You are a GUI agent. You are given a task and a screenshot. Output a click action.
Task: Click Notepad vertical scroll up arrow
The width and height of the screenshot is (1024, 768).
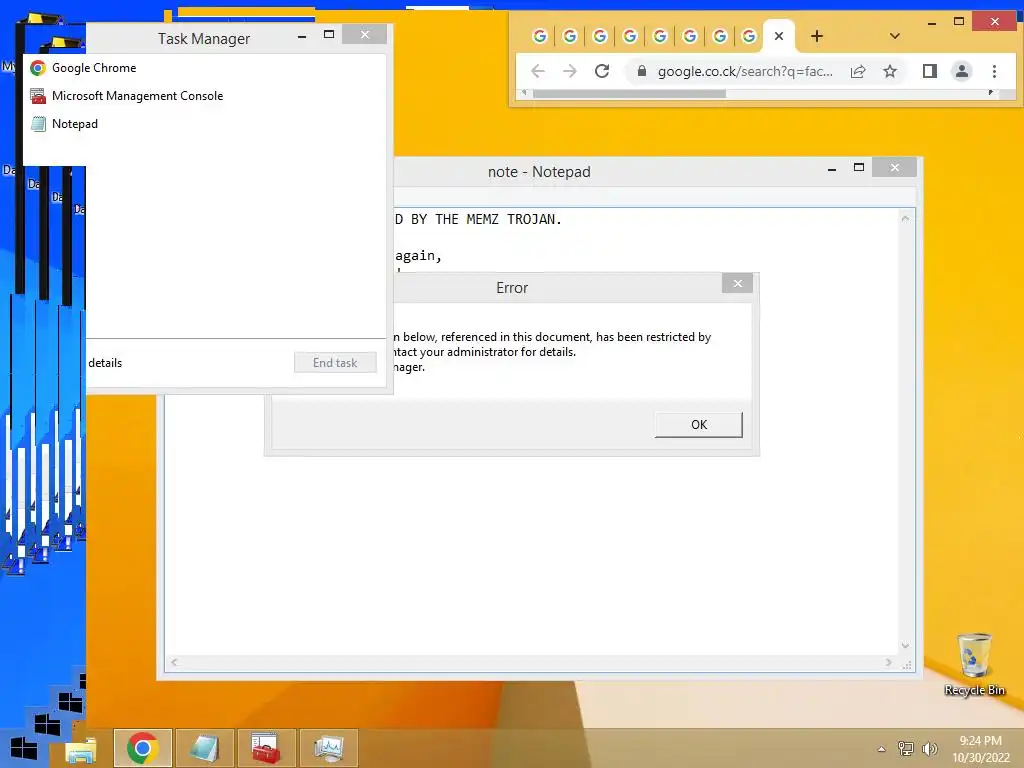click(905, 218)
